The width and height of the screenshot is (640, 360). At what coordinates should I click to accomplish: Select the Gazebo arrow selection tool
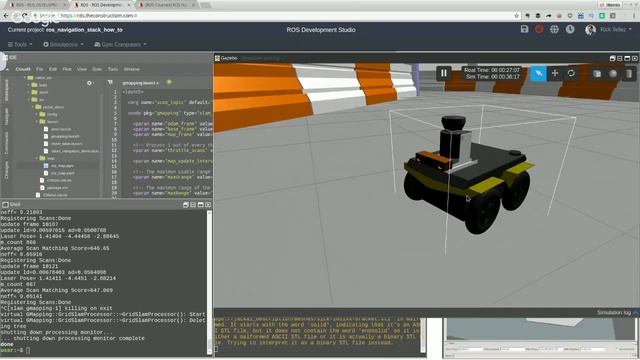click(x=538, y=73)
